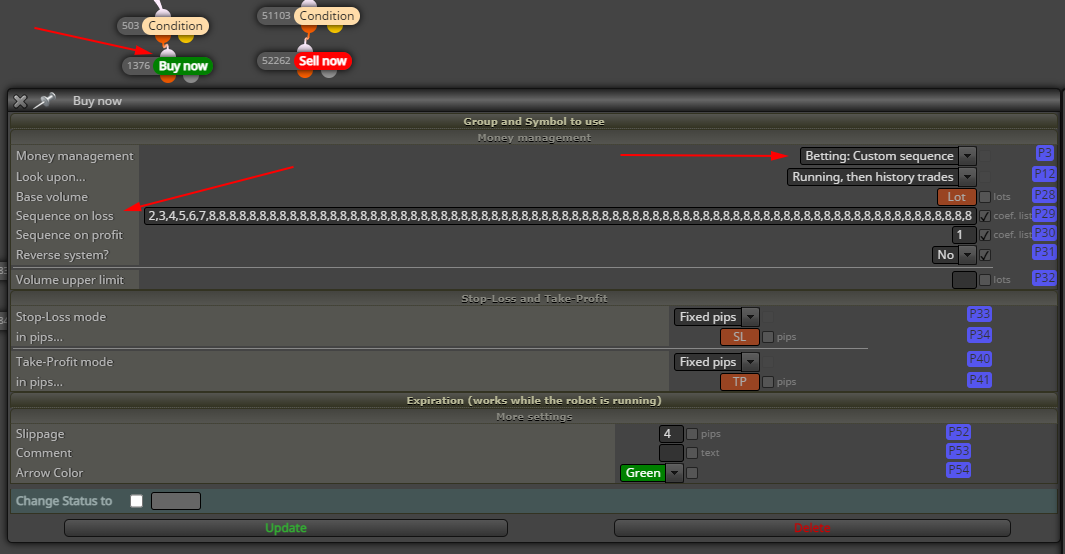This screenshot has height=554, width=1065.
Task: Open Take-Profit mode Fixed pips dropdown
Action: pyautogui.click(x=716, y=363)
